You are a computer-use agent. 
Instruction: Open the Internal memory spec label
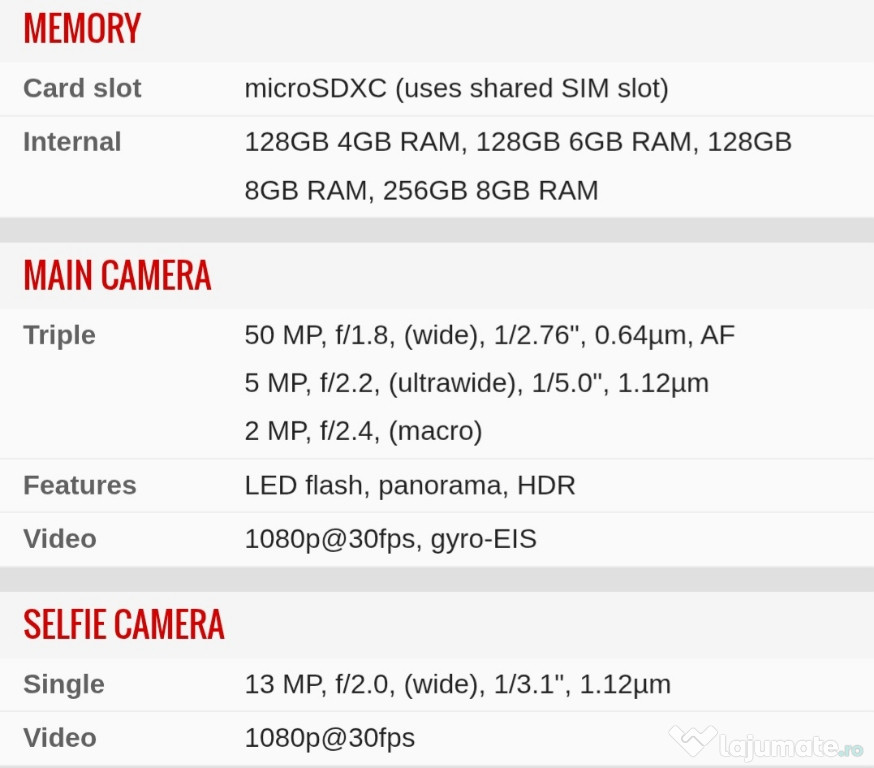pyautogui.click(x=72, y=142)
